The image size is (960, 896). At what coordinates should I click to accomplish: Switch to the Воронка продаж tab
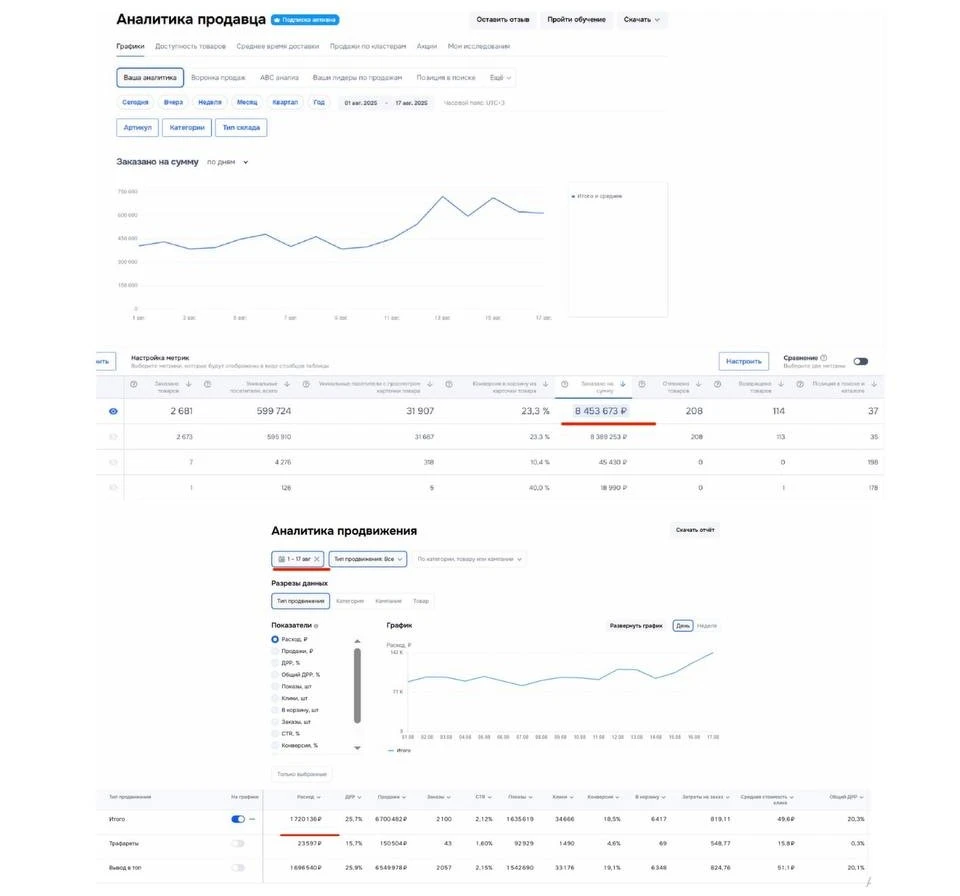click(x=218, y=77)
